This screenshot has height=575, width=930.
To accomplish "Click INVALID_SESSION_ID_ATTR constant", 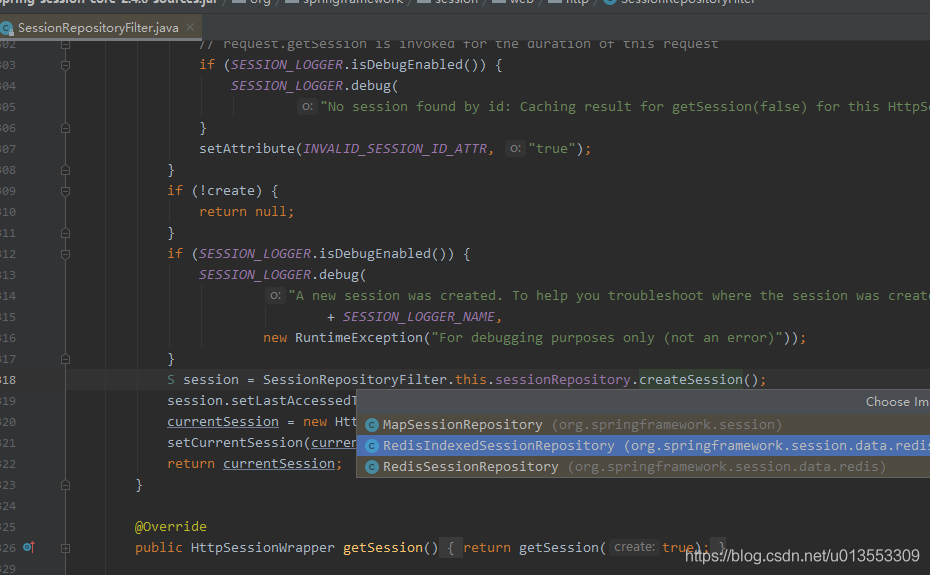I will point(395,149).
